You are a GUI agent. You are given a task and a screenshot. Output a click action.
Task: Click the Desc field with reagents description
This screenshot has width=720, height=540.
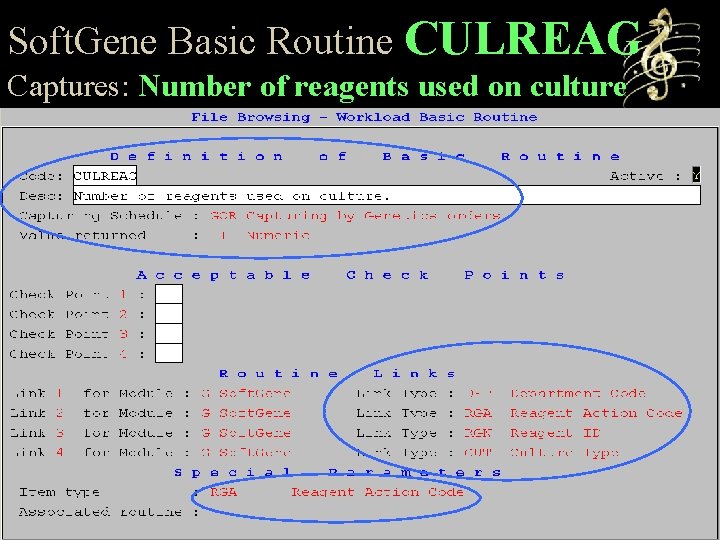[x=387, y=195]
